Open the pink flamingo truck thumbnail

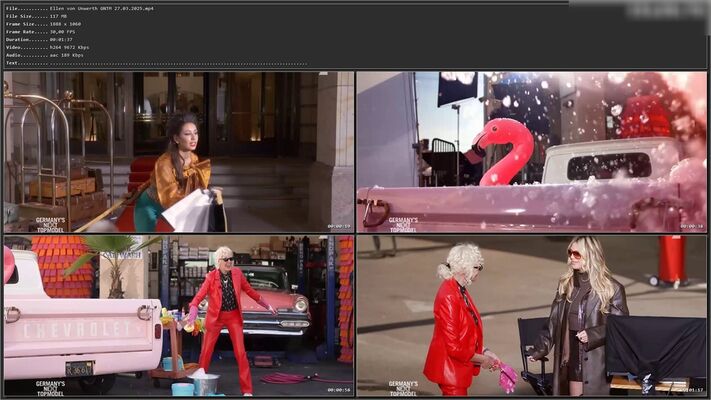[531, 152]
